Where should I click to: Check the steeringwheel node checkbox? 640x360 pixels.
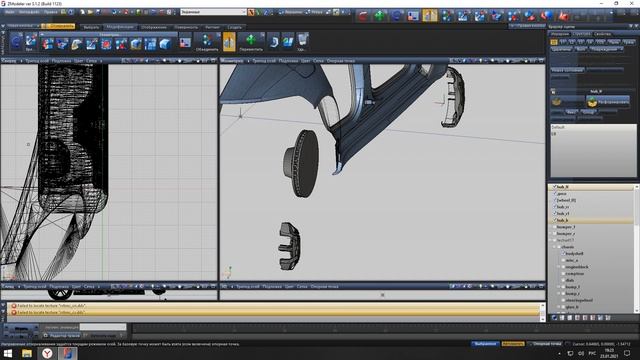click(x=563, y=300)
